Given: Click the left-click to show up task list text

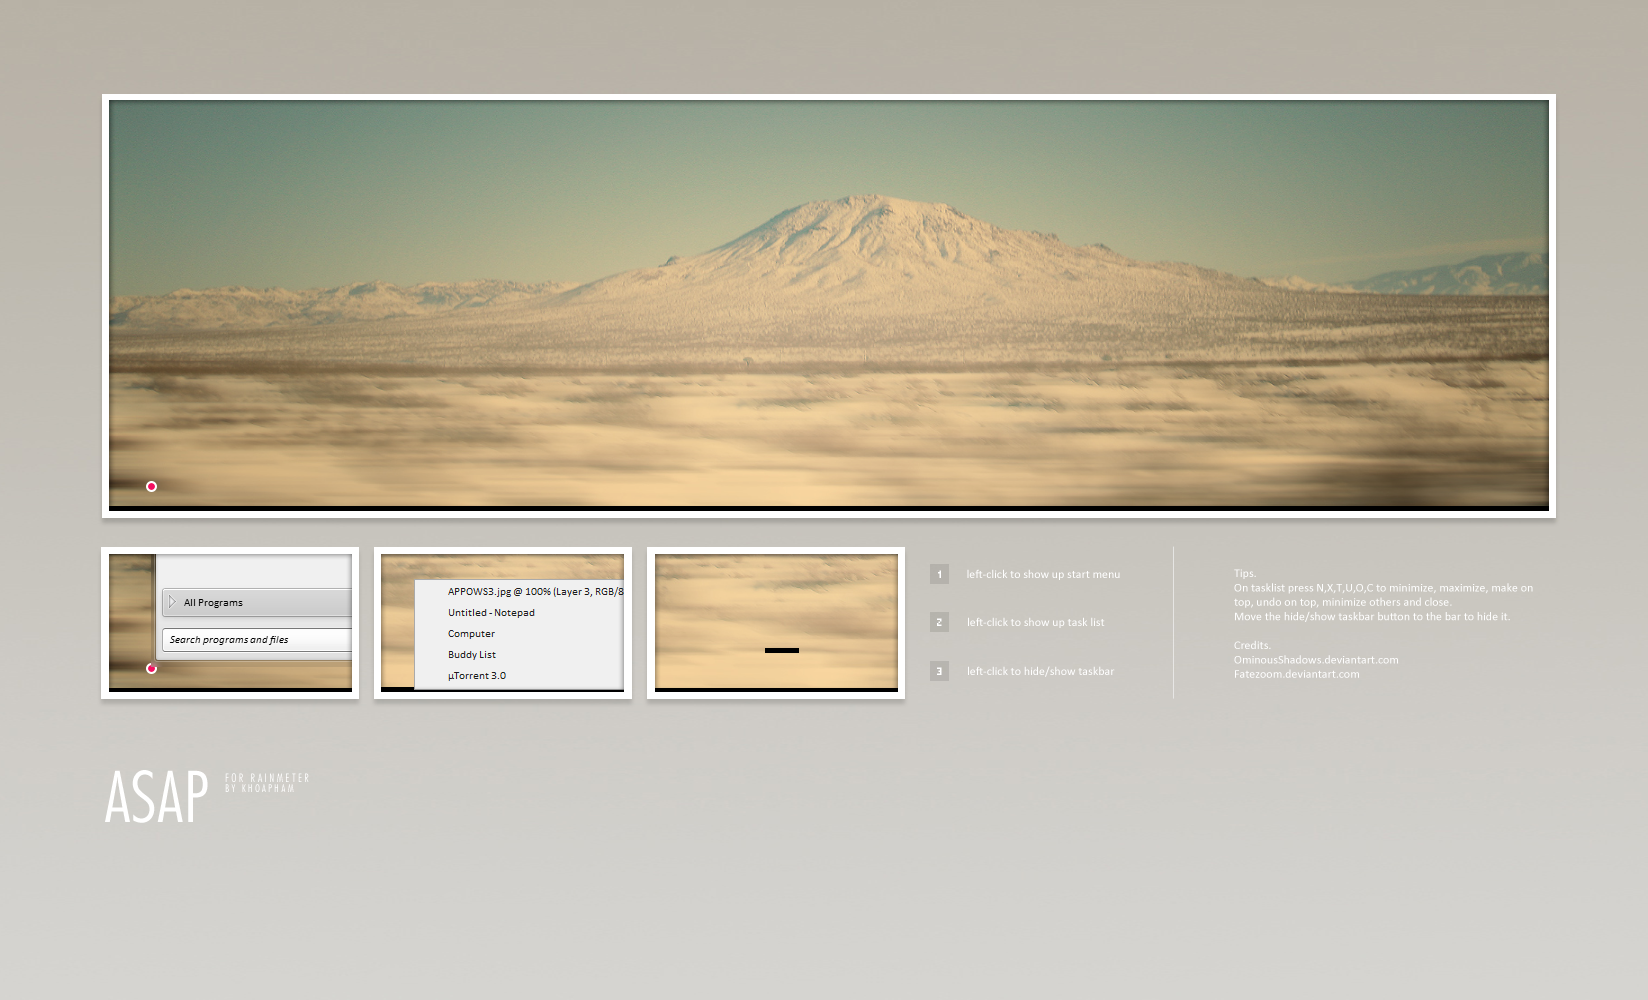Looking at the screenshot, I should click(x=1035, y=622).
